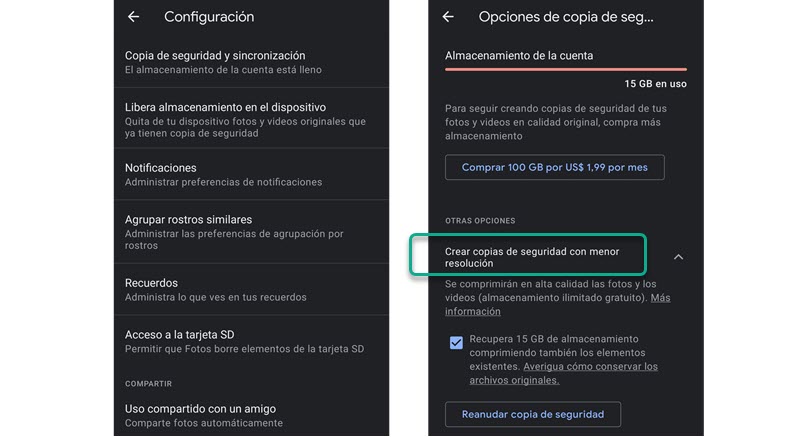Image resolution: width=800 pixels, height=437 pixels.
Task: Click the Opciones de copia title
Action: click(x=566, y=17)
